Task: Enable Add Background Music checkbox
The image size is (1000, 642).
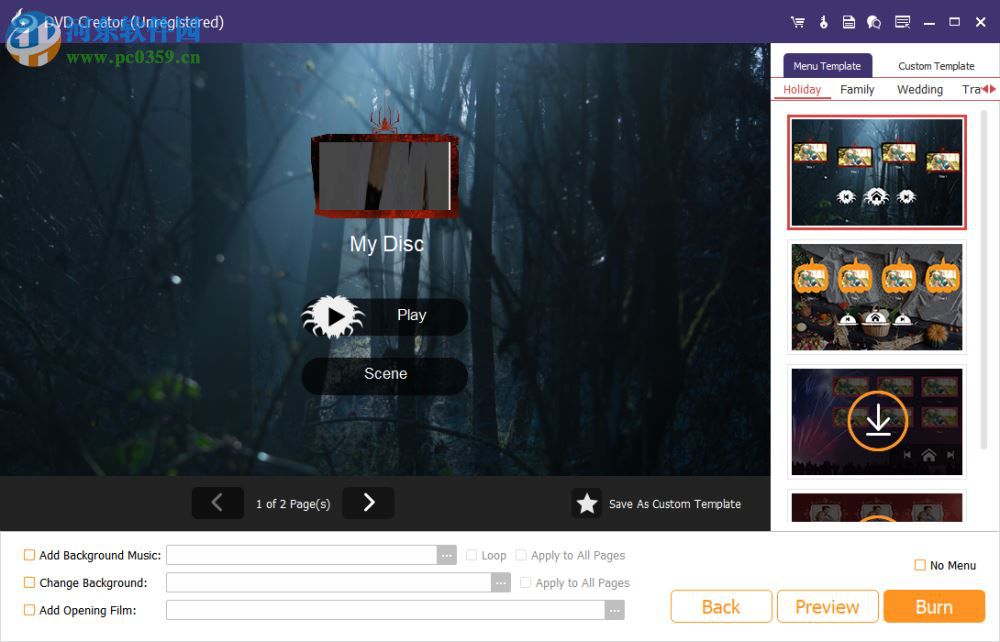Action: click(x=29, y=555)
